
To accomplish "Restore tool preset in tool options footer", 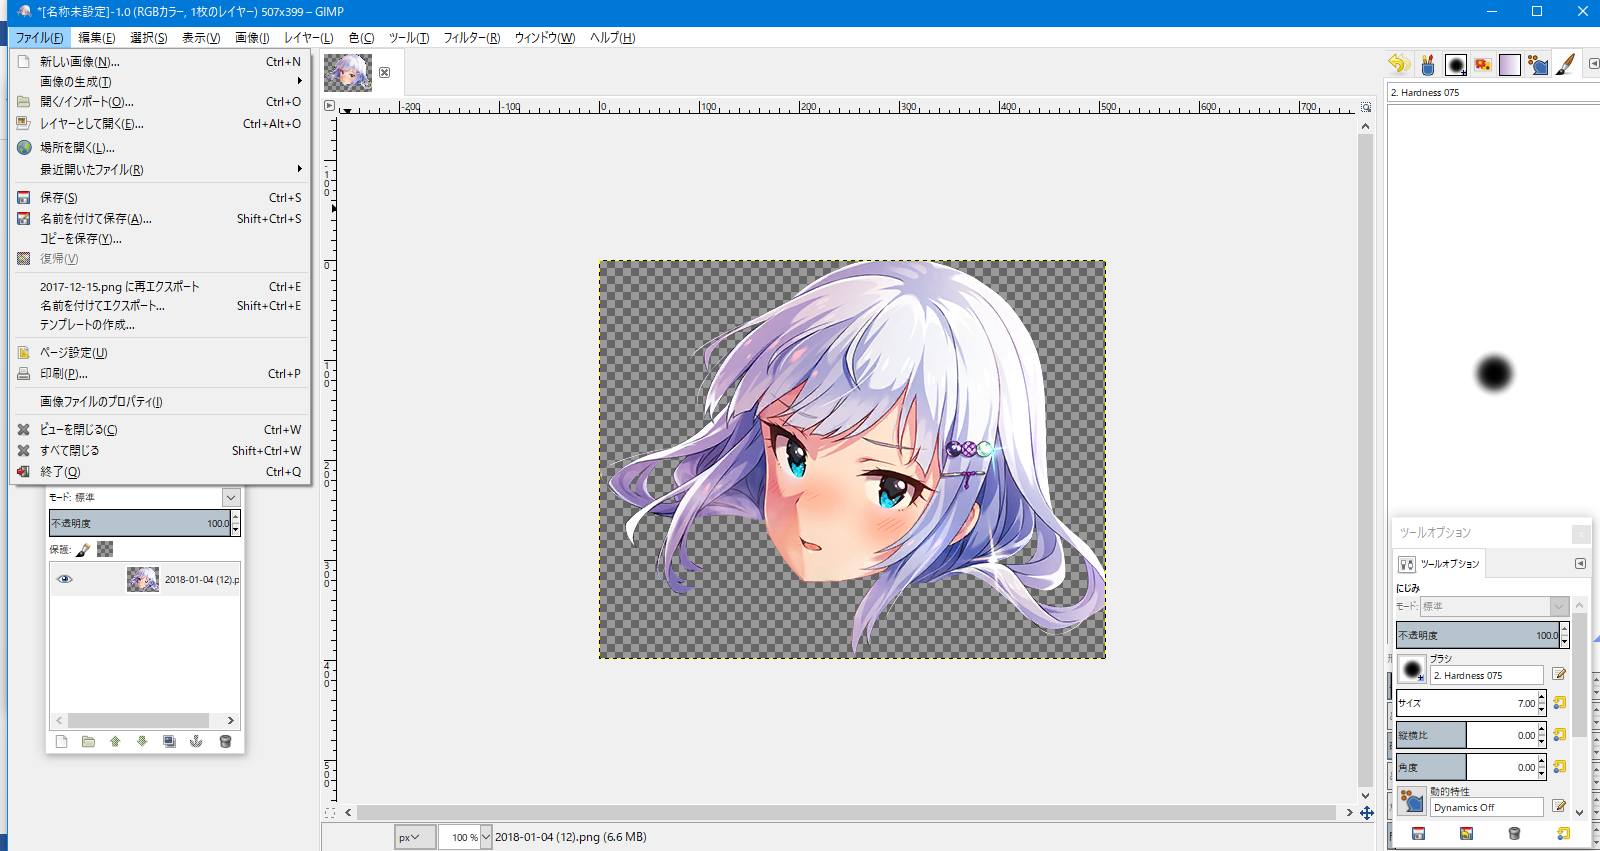I will [x=1466, y=833].
